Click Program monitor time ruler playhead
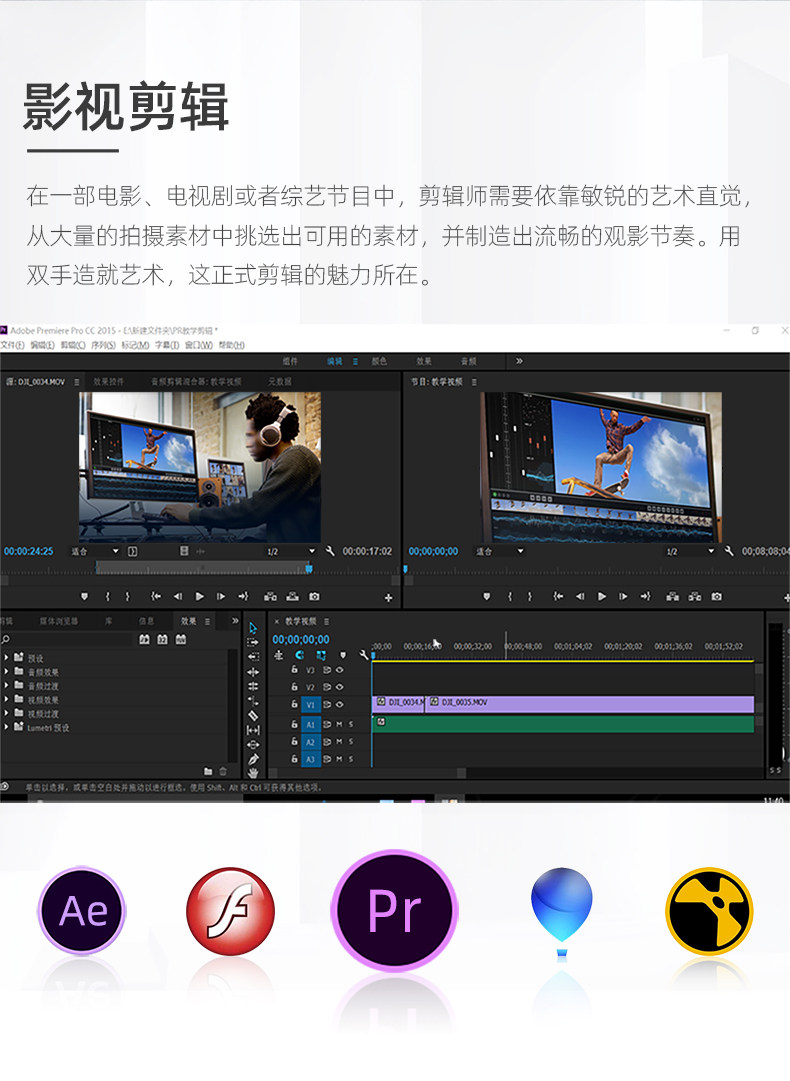Screen dimensions: 790x1081 [x=405, y=569]
